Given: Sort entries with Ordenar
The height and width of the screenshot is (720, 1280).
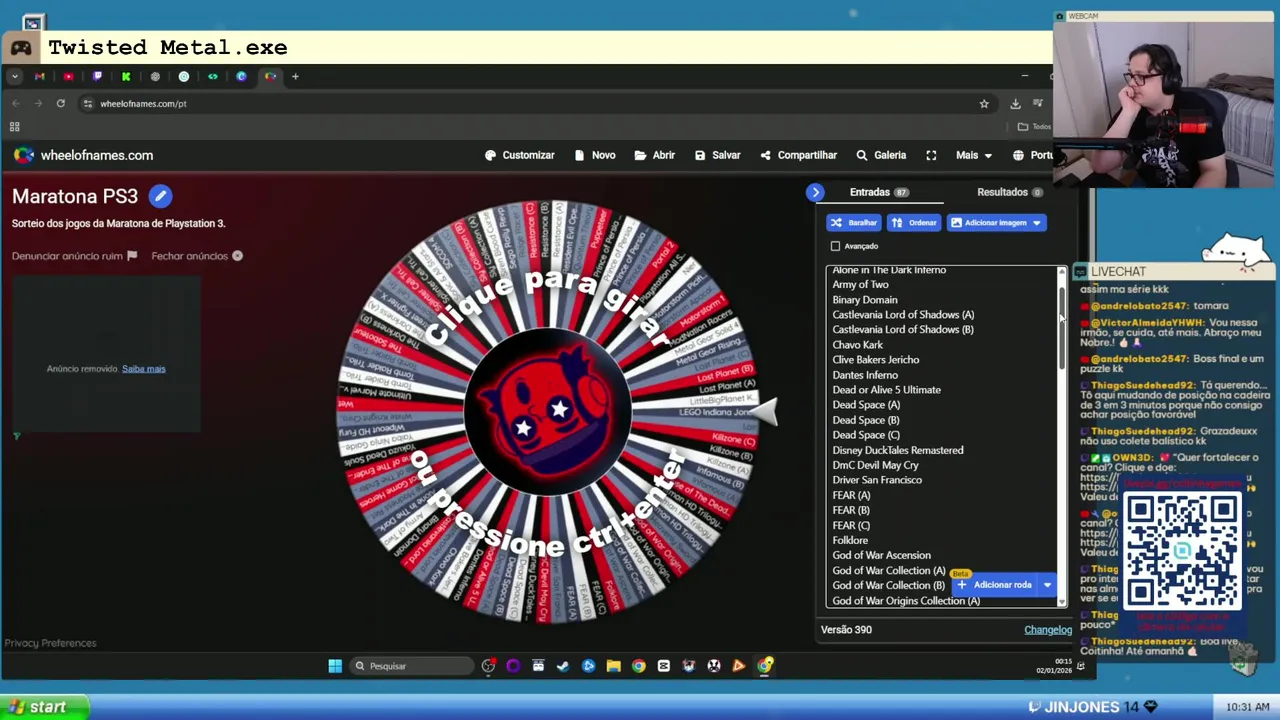Looking at the screenshot, I should tap(914, 223).
